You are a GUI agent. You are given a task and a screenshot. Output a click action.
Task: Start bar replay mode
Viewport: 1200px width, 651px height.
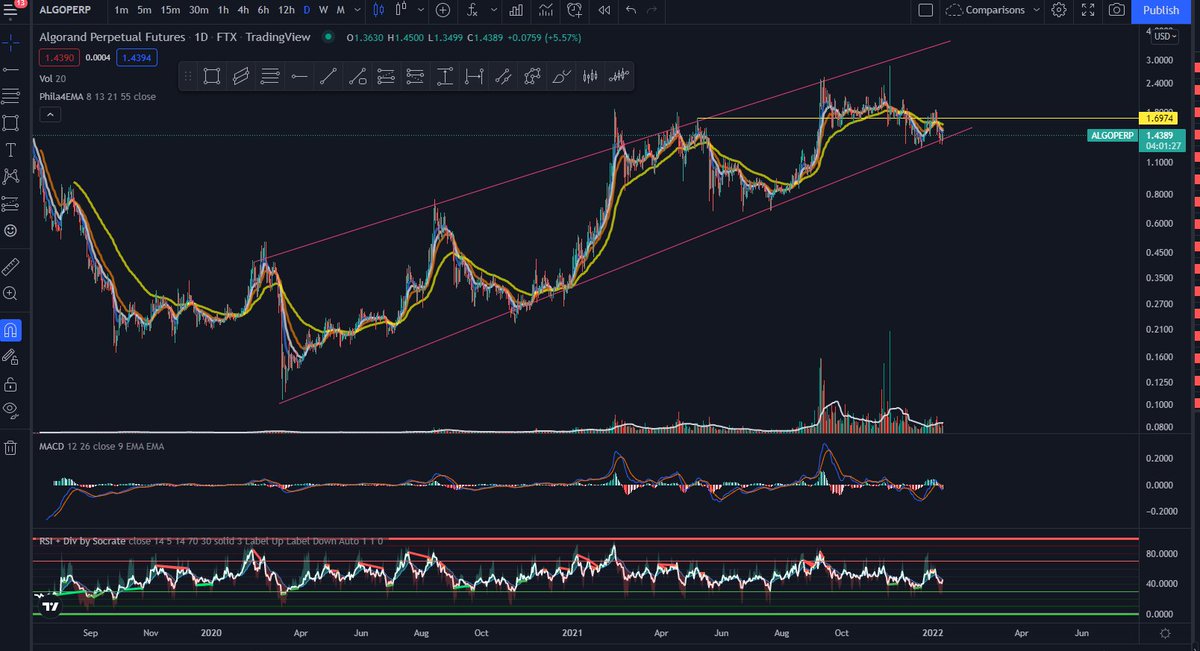click(603, 10)
